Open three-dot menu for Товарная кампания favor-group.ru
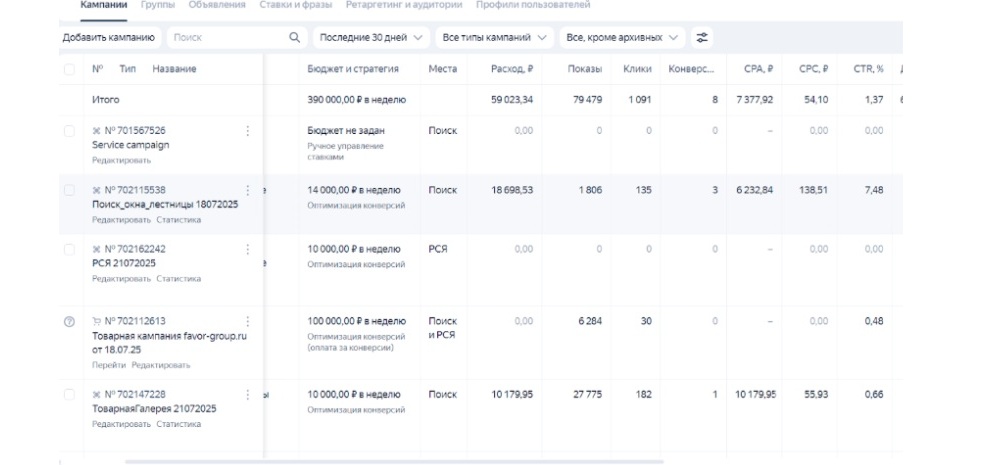This screenshot has width=1005, height=465. [x=248, y=321]
